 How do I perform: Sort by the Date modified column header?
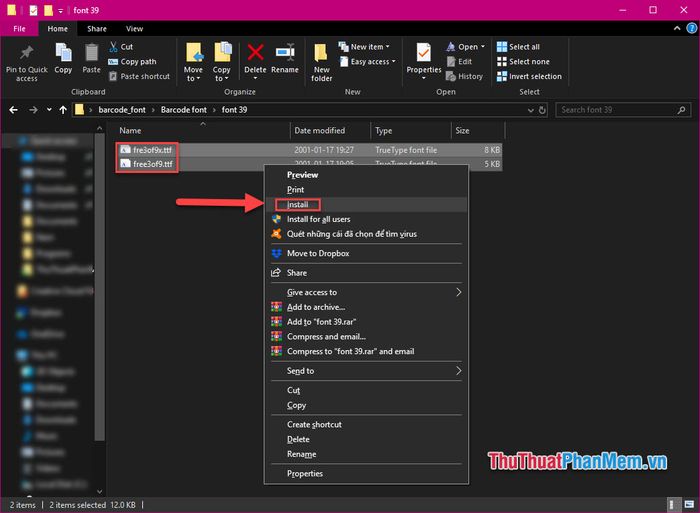tap(319, 131)
